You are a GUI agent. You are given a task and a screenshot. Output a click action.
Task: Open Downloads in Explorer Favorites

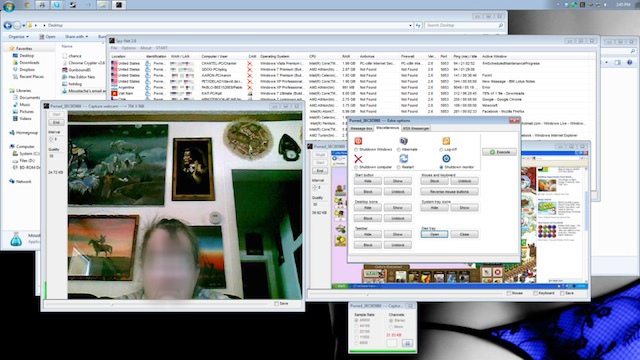coord(26,62)
